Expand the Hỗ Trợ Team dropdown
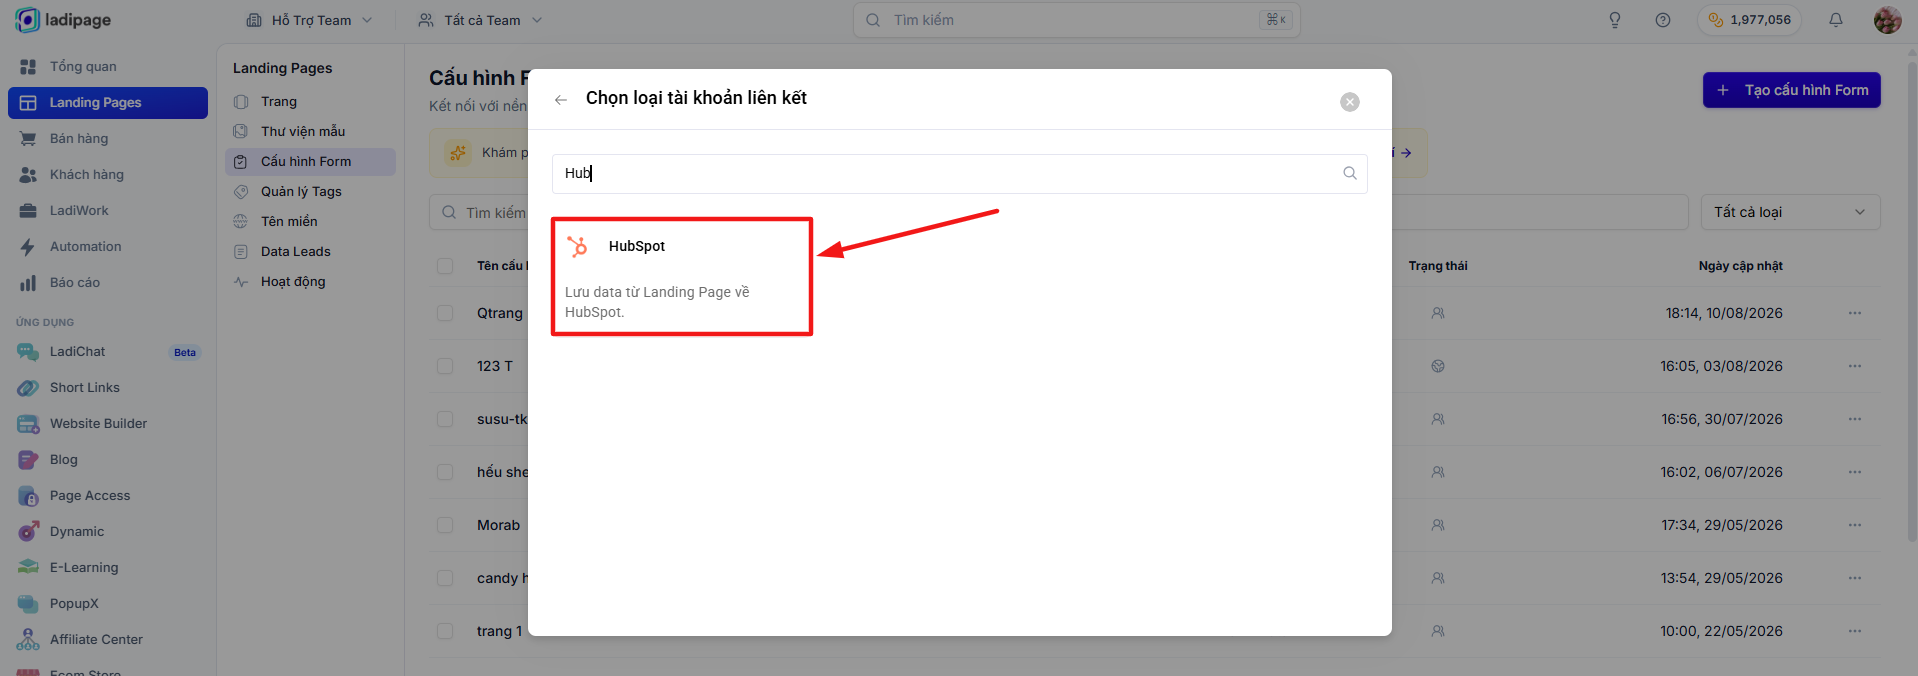1918x676 pixels. (x=309, y=20)
